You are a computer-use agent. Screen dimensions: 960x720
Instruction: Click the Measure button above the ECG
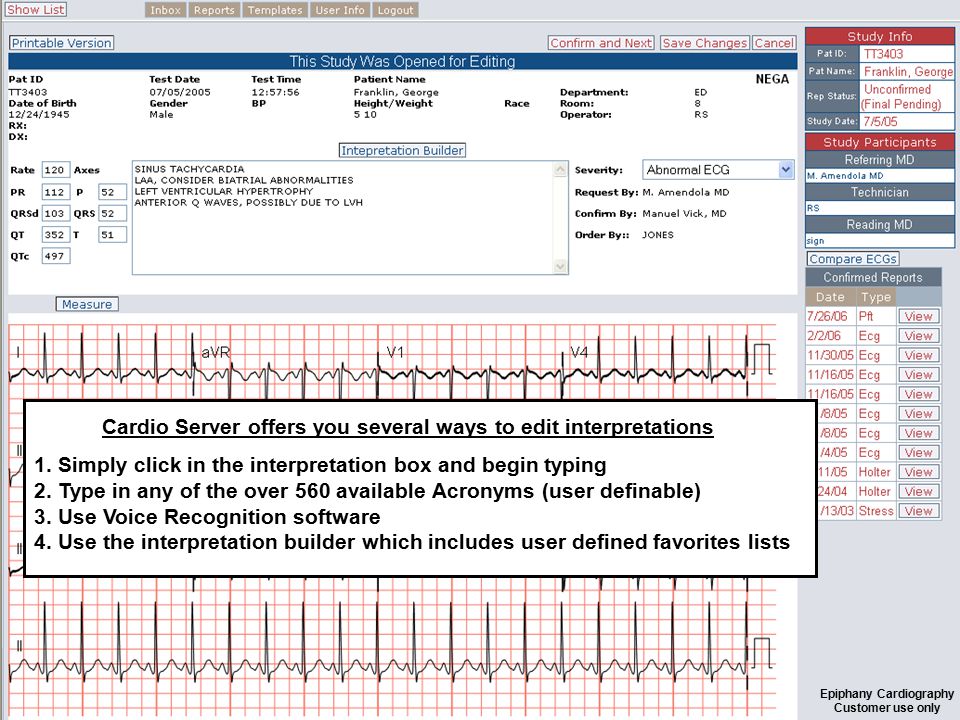coord(87,304)
